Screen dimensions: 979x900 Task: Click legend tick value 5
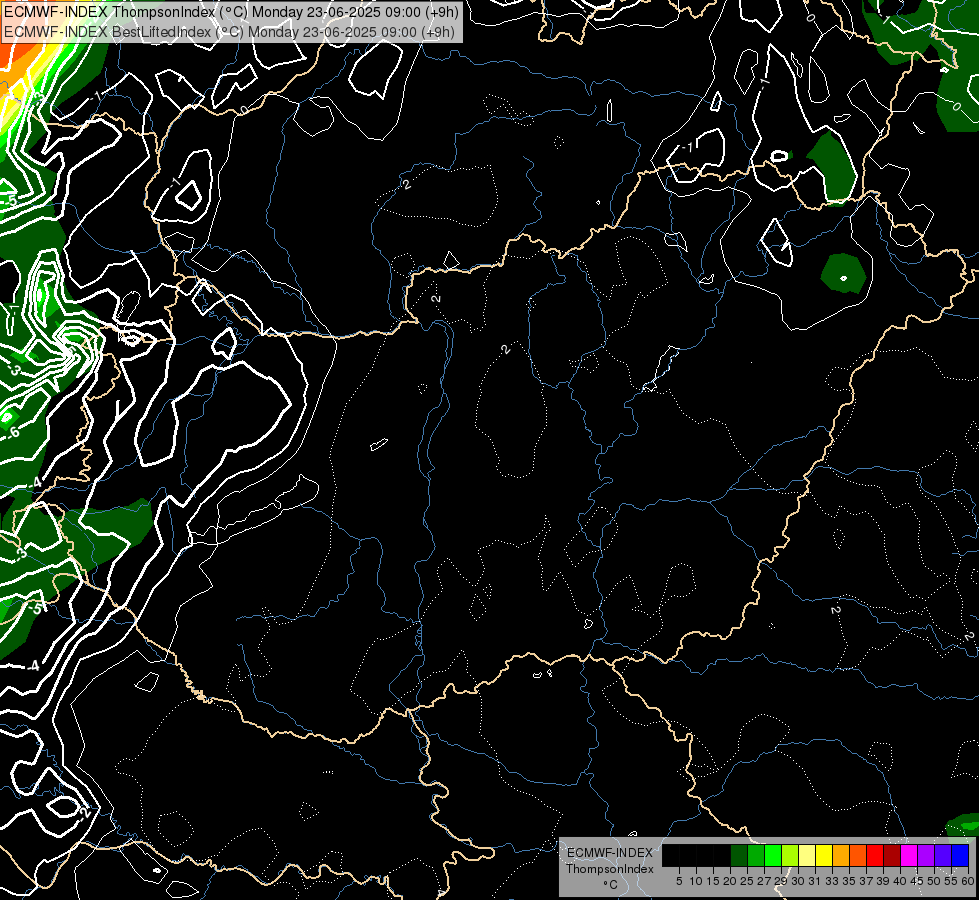pos(679,881)
